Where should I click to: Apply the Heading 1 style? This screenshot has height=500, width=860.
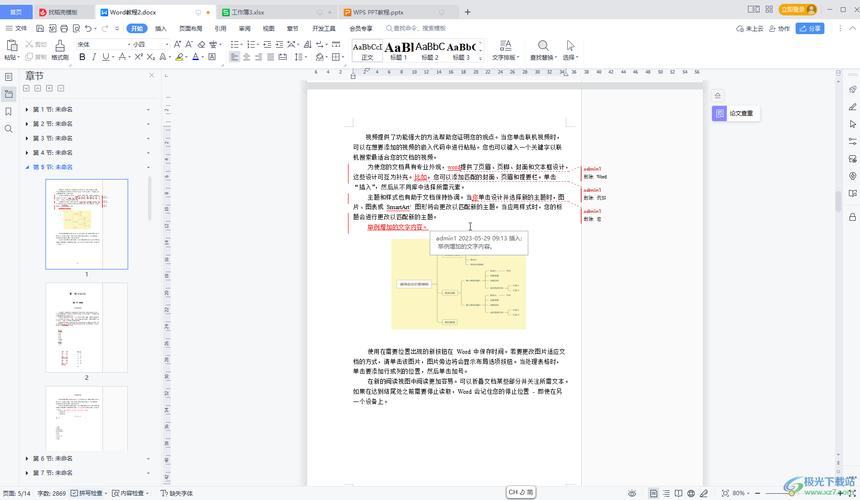click(399, 50)
